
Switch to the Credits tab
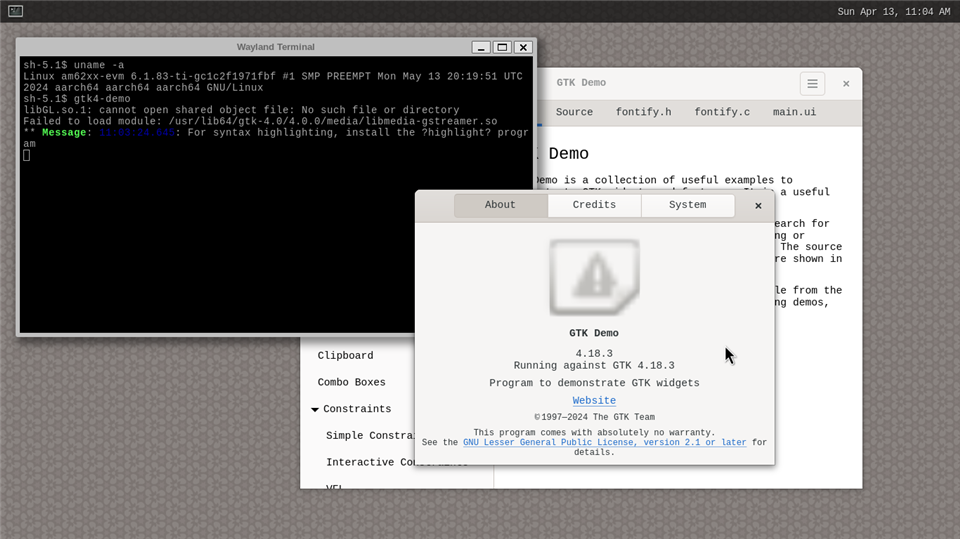[x=594, y=205]
